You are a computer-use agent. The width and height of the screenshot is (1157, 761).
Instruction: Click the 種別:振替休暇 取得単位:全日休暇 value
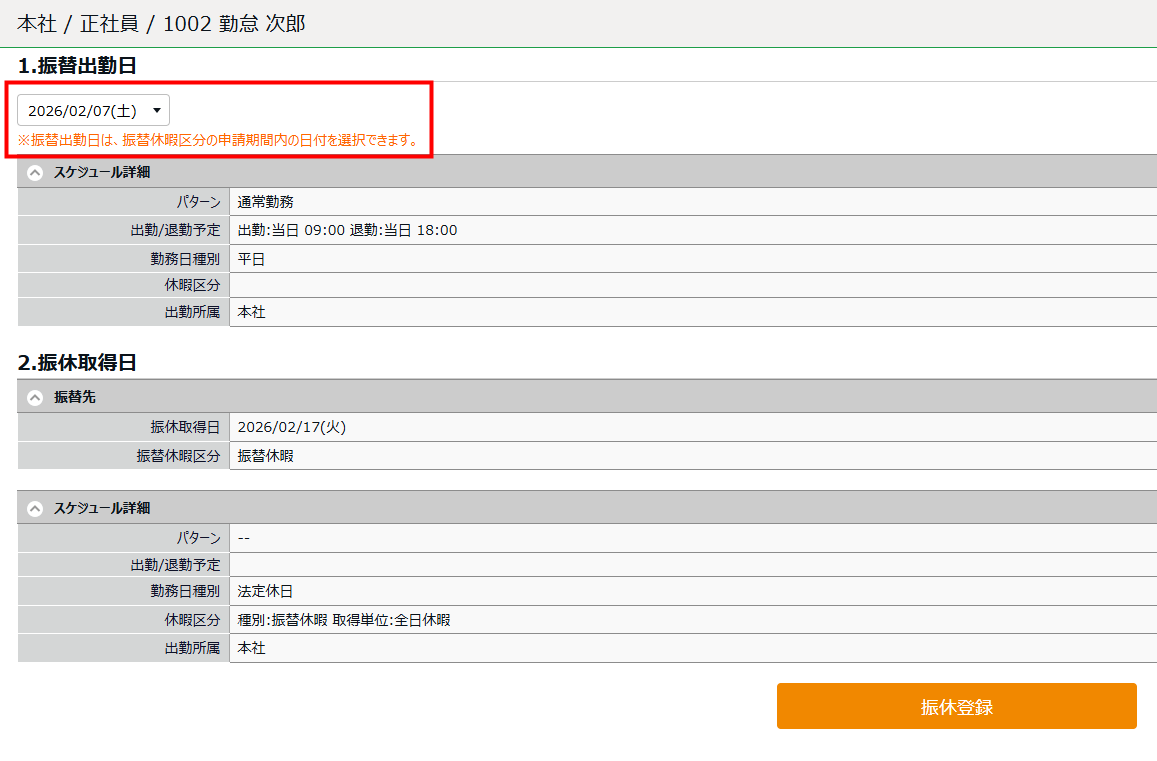point(343,620)
